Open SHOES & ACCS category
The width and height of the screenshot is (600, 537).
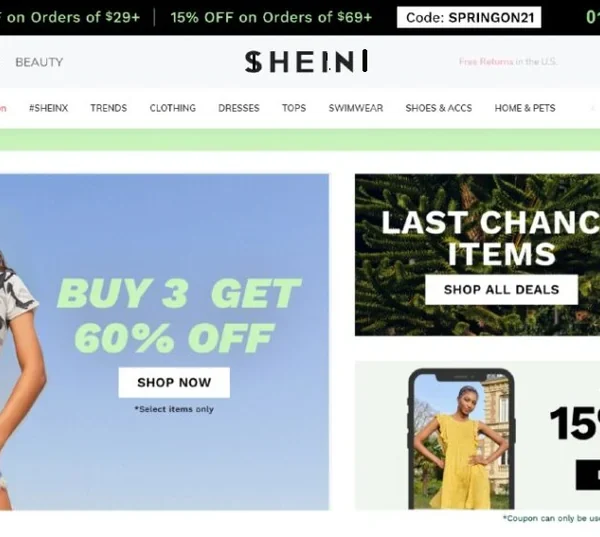coord(439,108)
